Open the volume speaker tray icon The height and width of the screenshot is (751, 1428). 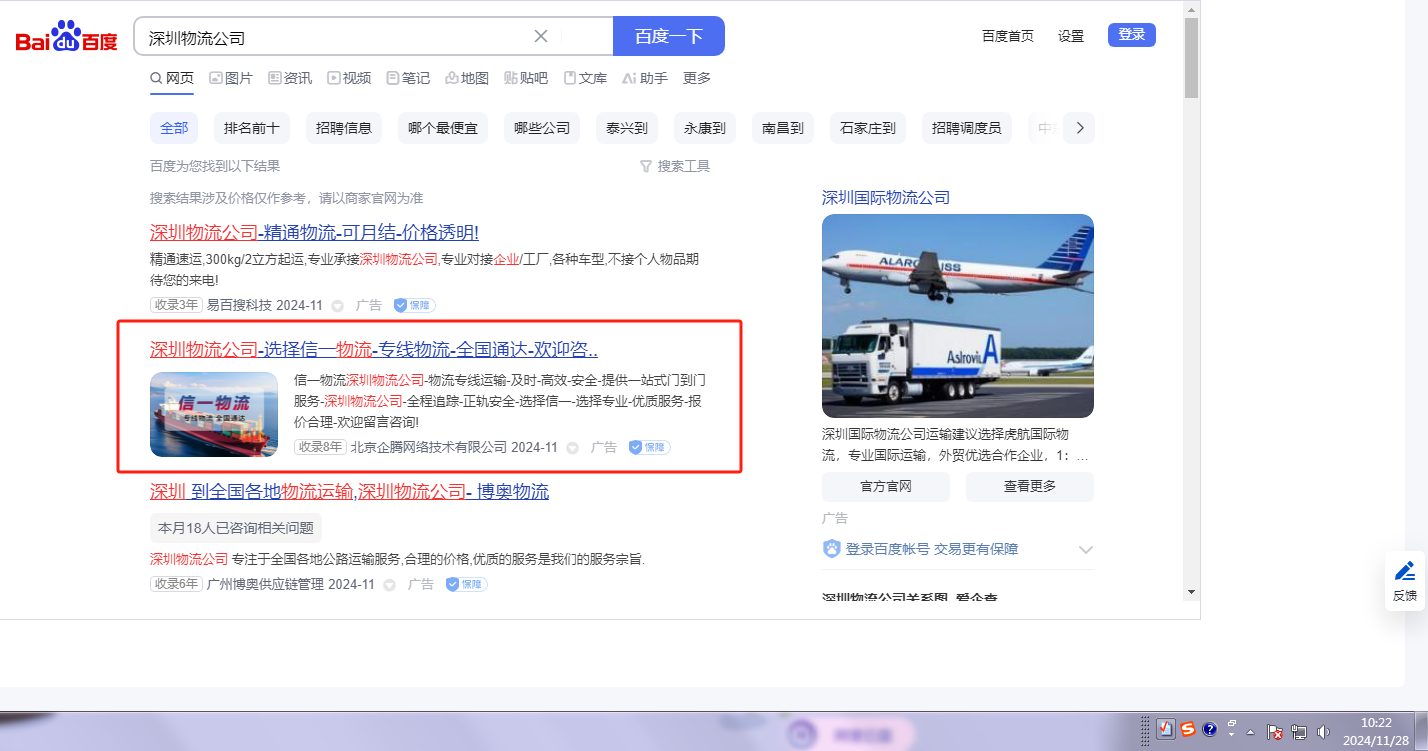1324,732
